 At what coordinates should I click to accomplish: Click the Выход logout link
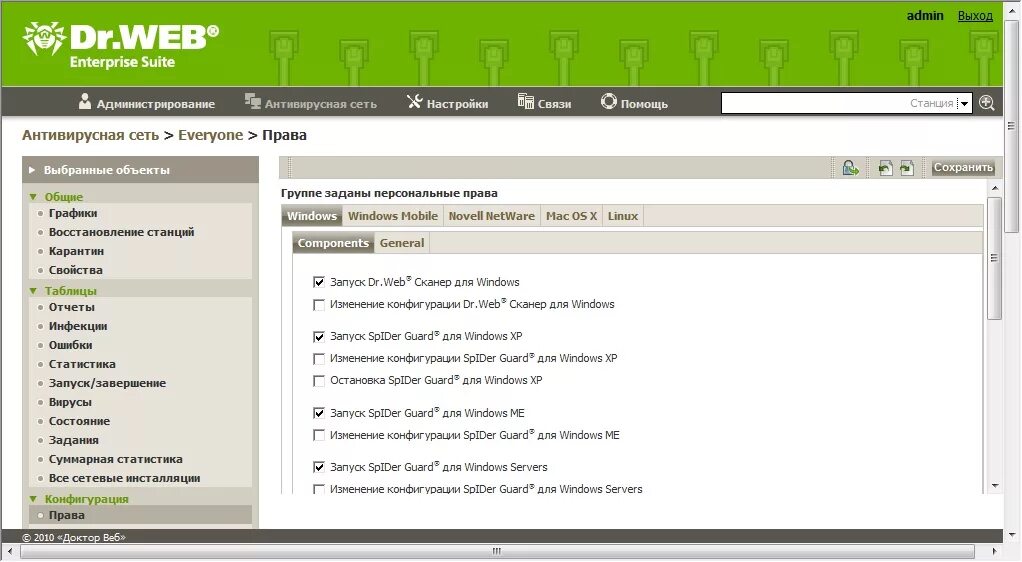pyautogui.click(x=975, y=16)
